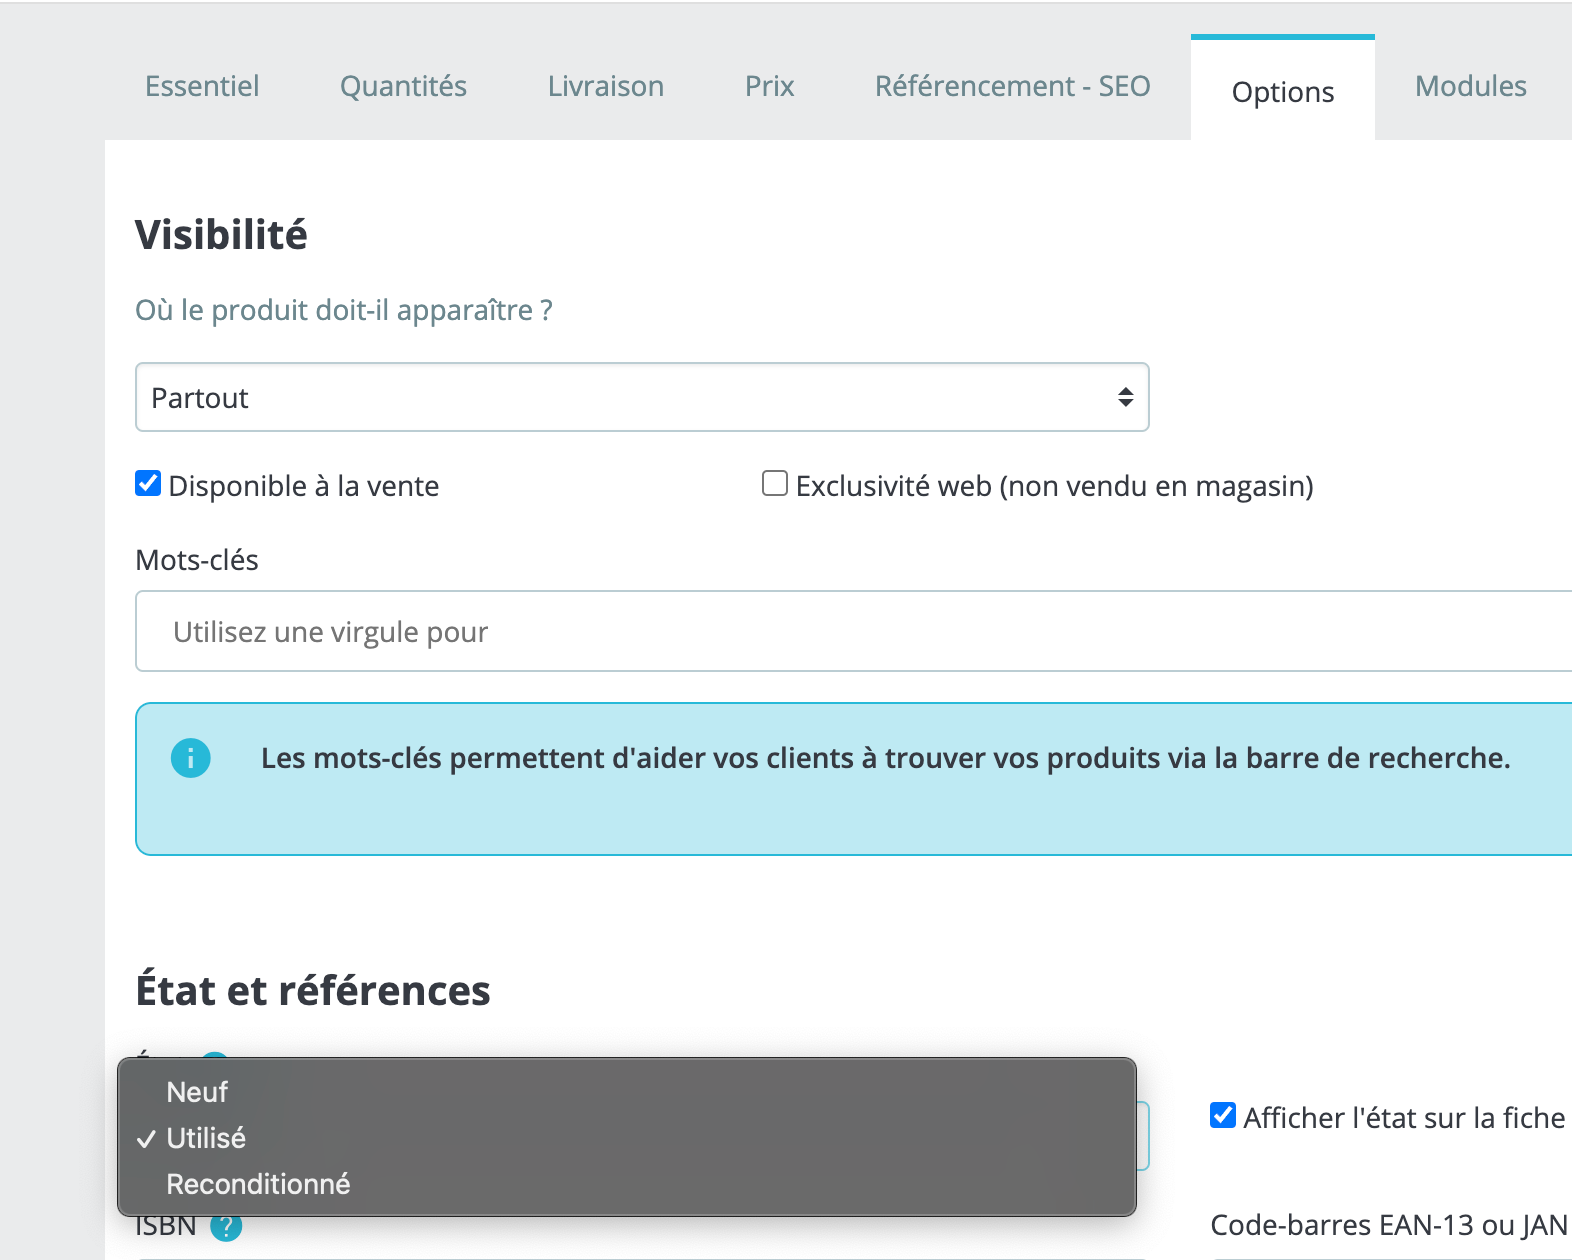Open the Partout visibility dropdown
Screen dimensions: 1572x1260
click(x=642, y=397)
